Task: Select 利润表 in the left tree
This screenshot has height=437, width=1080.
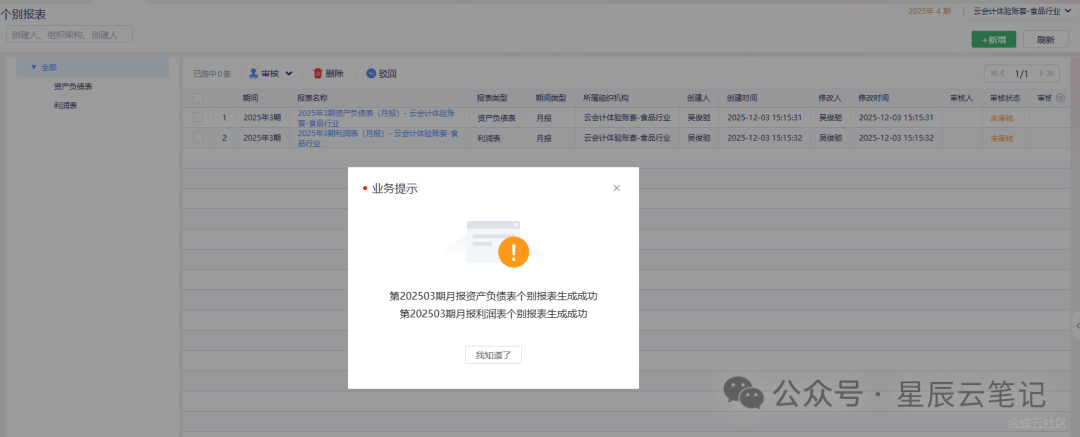Action: point(67,105)
